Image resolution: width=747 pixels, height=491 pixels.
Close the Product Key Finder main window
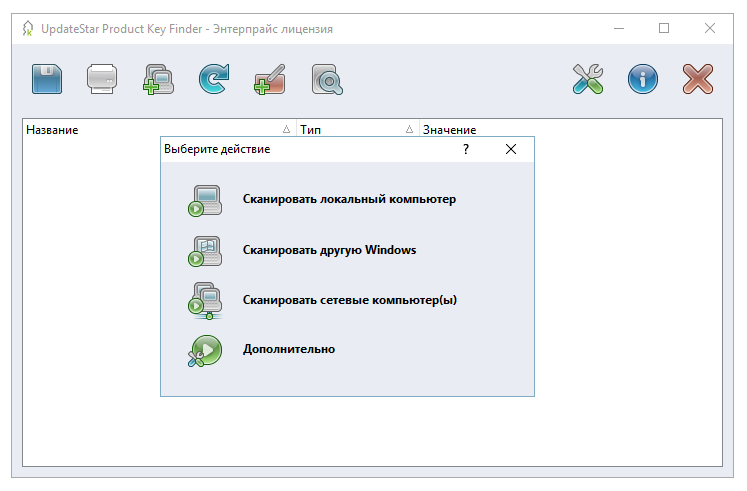[x=710, y=29]
